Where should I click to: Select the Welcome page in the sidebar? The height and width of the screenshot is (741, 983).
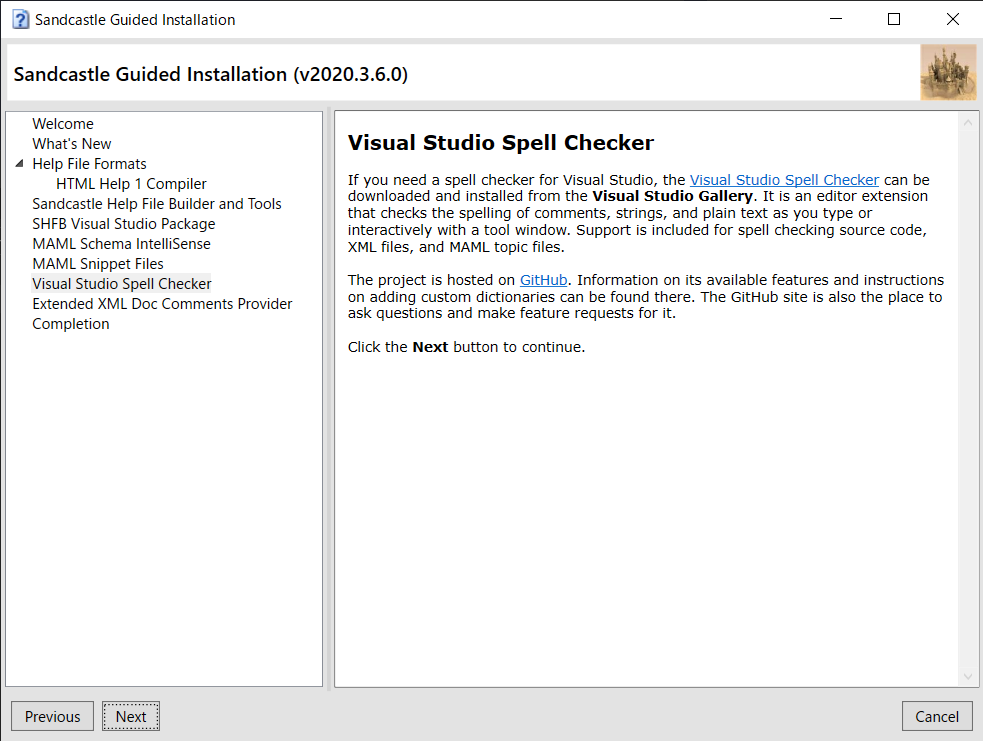(x=63, y=123)
